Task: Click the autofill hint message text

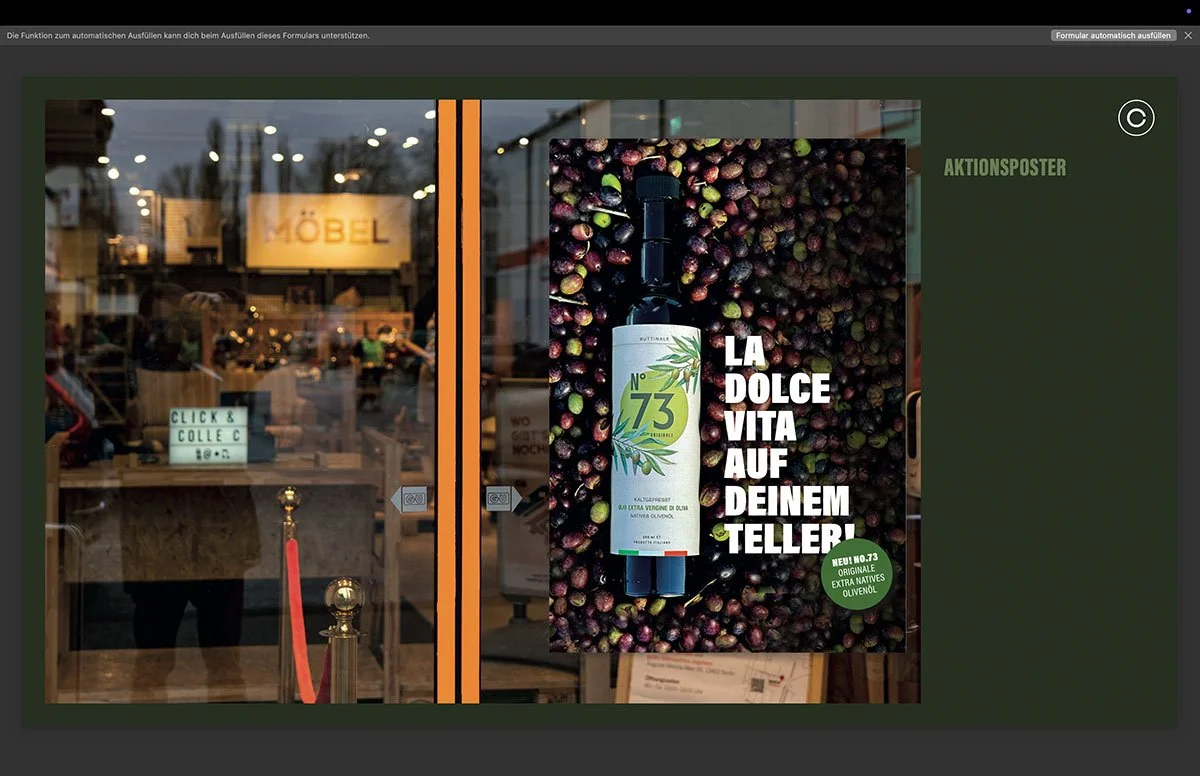Action: [188, 35]
